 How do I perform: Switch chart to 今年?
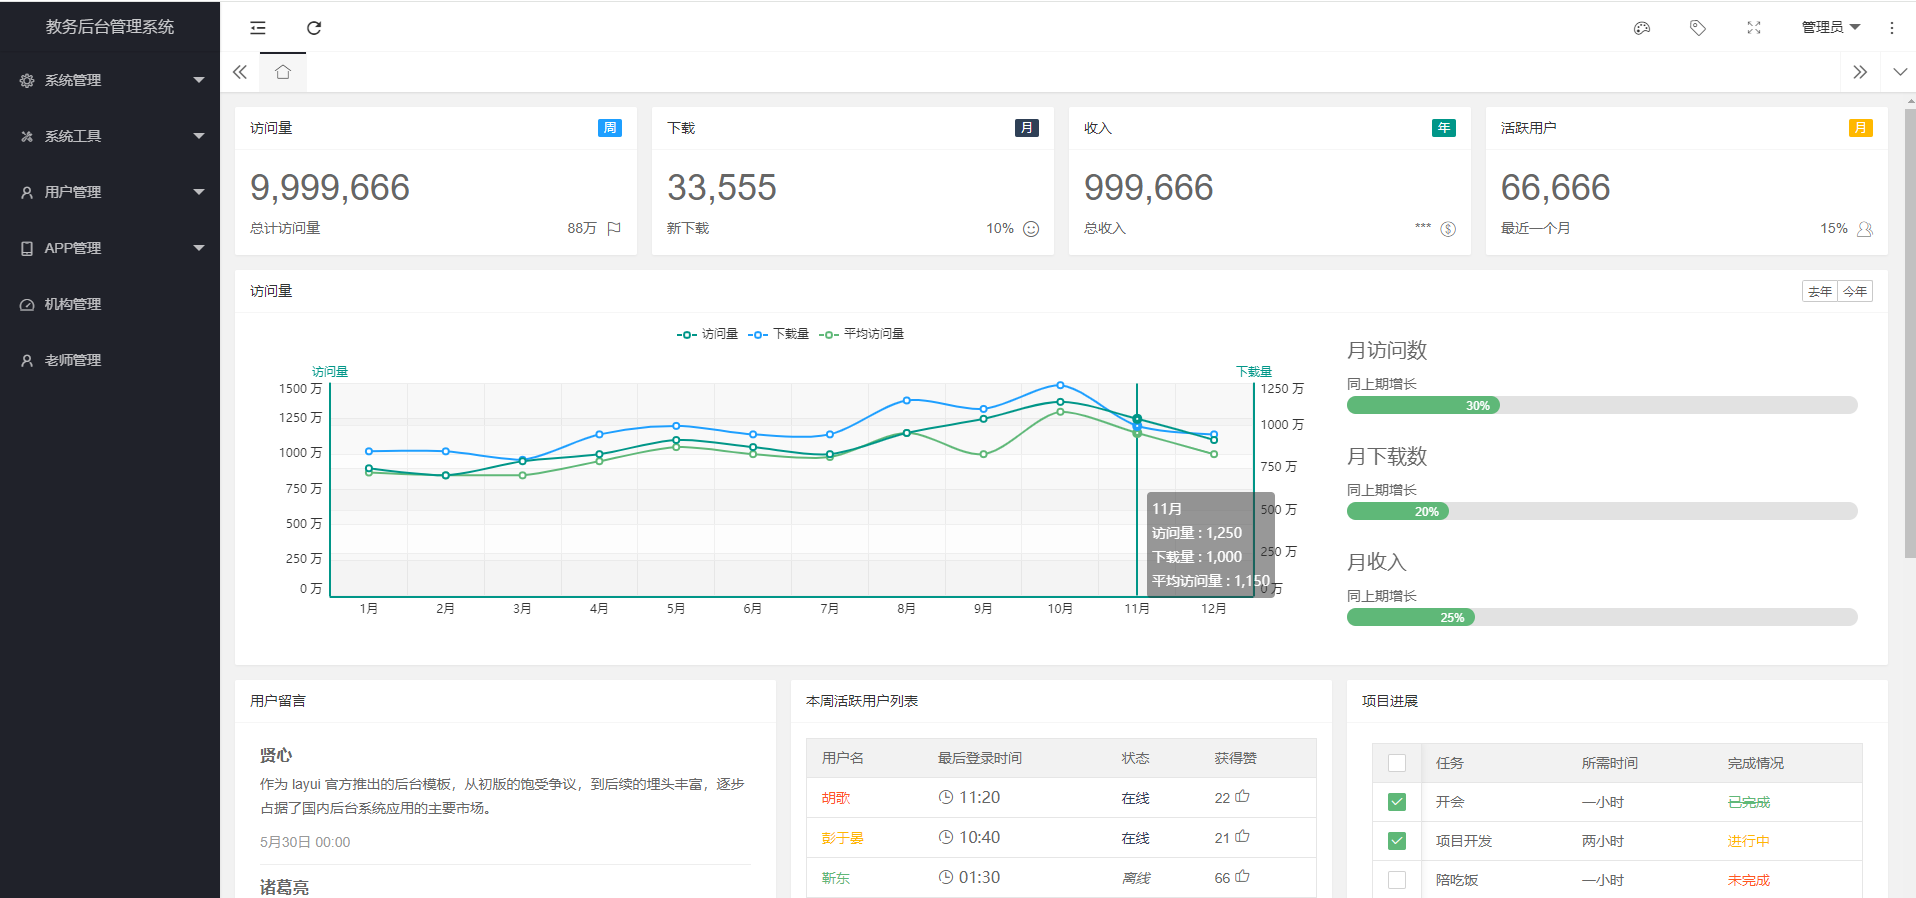click(1855, 291)
